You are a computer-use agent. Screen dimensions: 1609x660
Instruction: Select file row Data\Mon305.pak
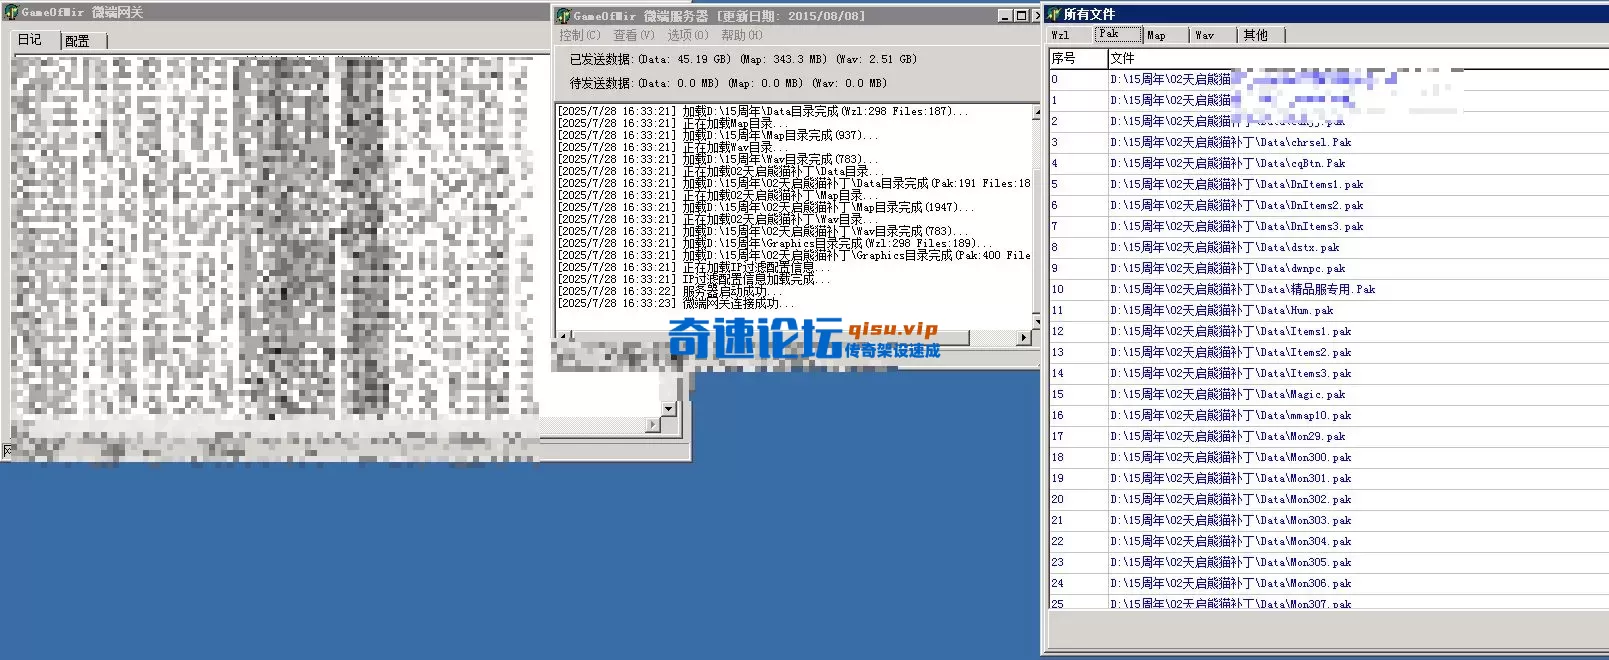coord(1328,562)
